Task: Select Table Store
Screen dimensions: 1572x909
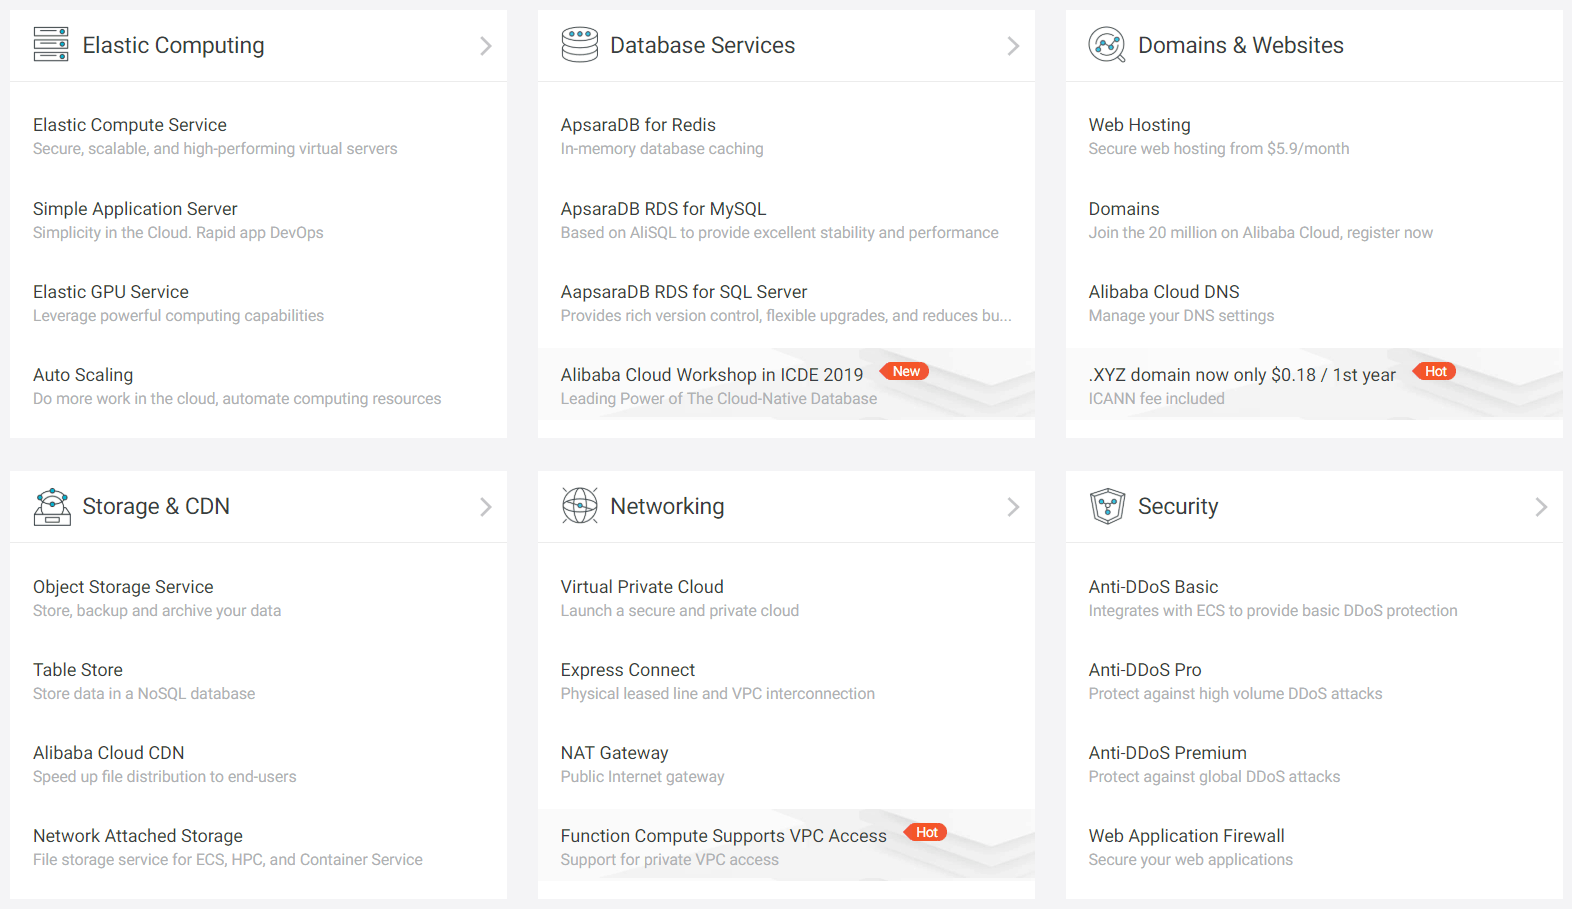Action: pyautogui.click(x=78, y=670)
